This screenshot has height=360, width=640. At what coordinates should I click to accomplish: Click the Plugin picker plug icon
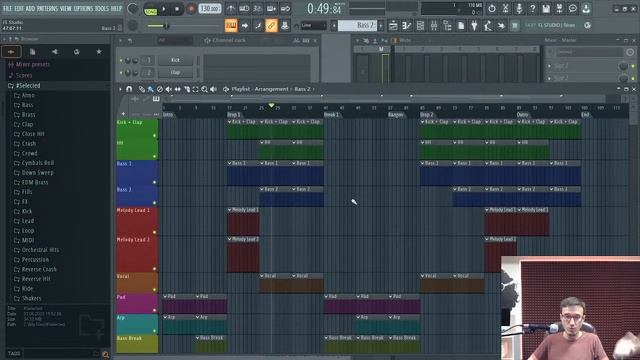[x=474, y=26]
